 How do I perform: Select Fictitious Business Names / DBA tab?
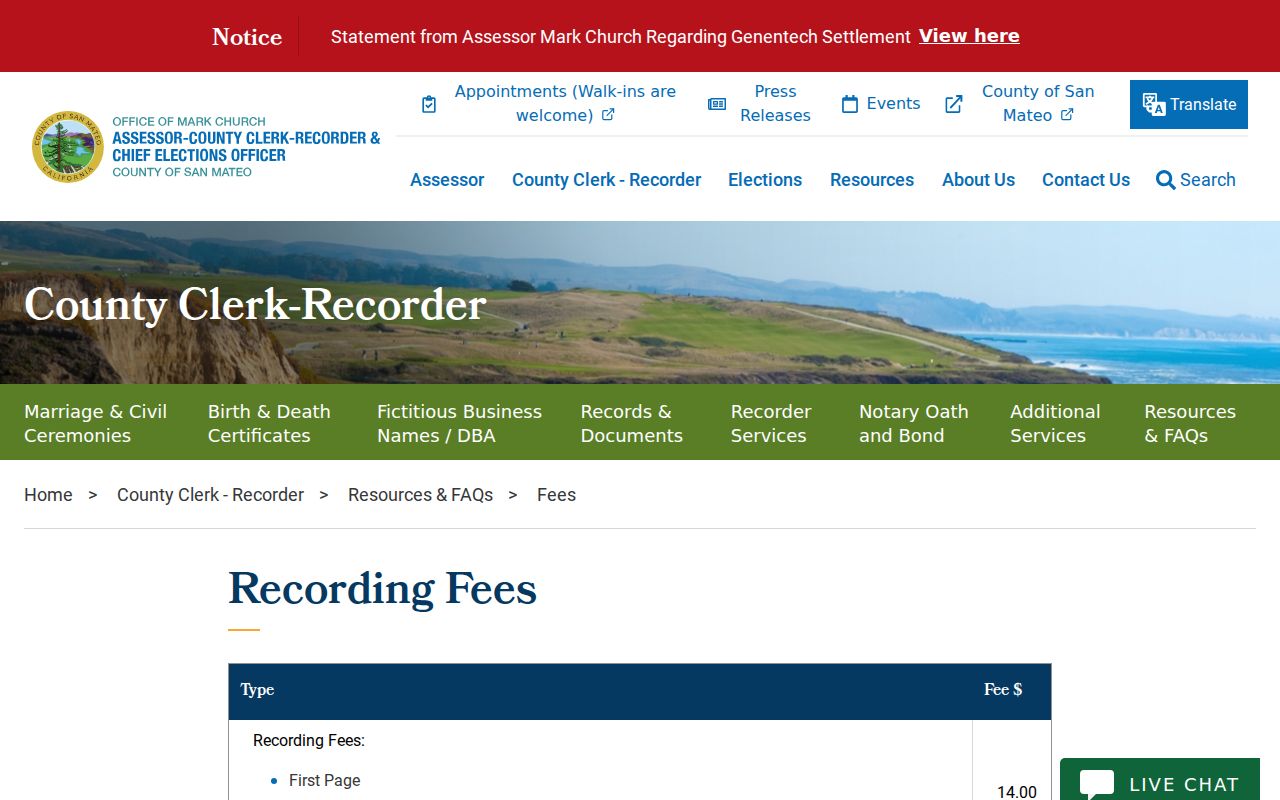tap(459, 423)
